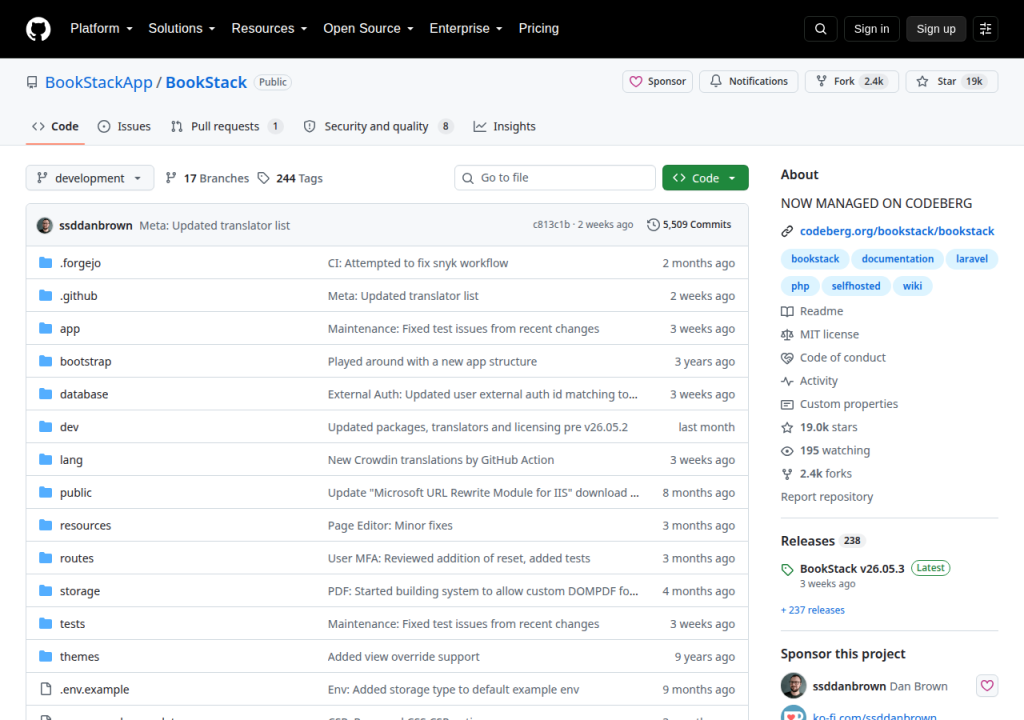Open the Releases 238 heading link
Image resolution: width=1024 pixels, height=720 pixels.
coord(823,541)
